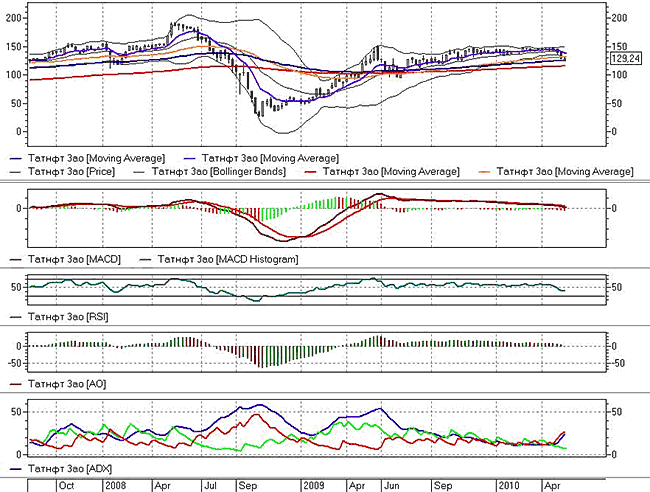Viewport: 650px width, 492px height.
Task: Click the -50 value on the AO panel's left axis
Action: point(14,364)
